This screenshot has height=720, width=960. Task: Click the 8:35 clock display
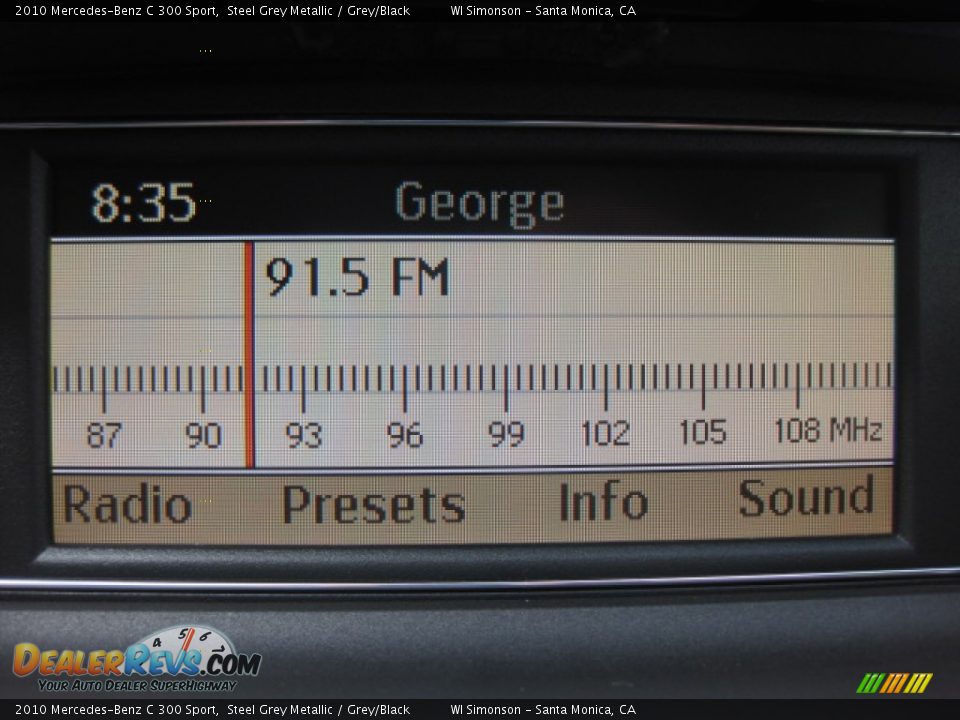(143, 203)
